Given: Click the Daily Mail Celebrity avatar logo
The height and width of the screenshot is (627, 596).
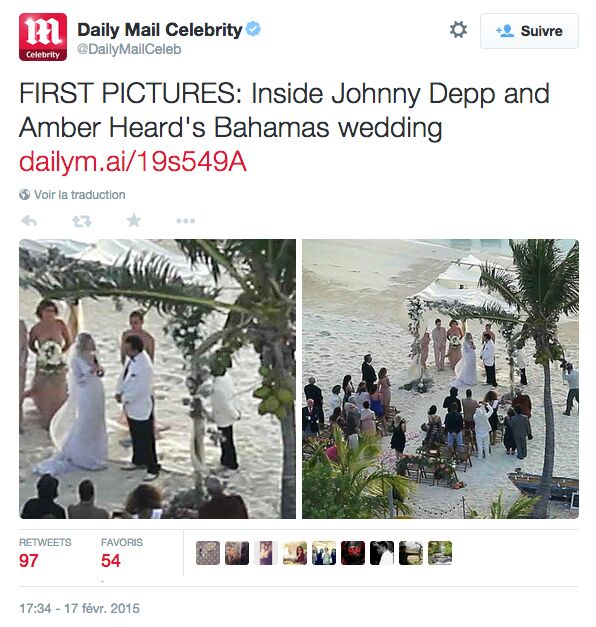Looking at the screenshot, I should (43, 37).
